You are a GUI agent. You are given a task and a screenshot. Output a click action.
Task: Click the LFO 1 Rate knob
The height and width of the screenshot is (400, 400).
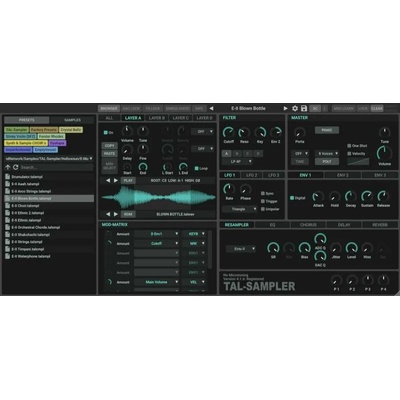(x=229, y=189)
